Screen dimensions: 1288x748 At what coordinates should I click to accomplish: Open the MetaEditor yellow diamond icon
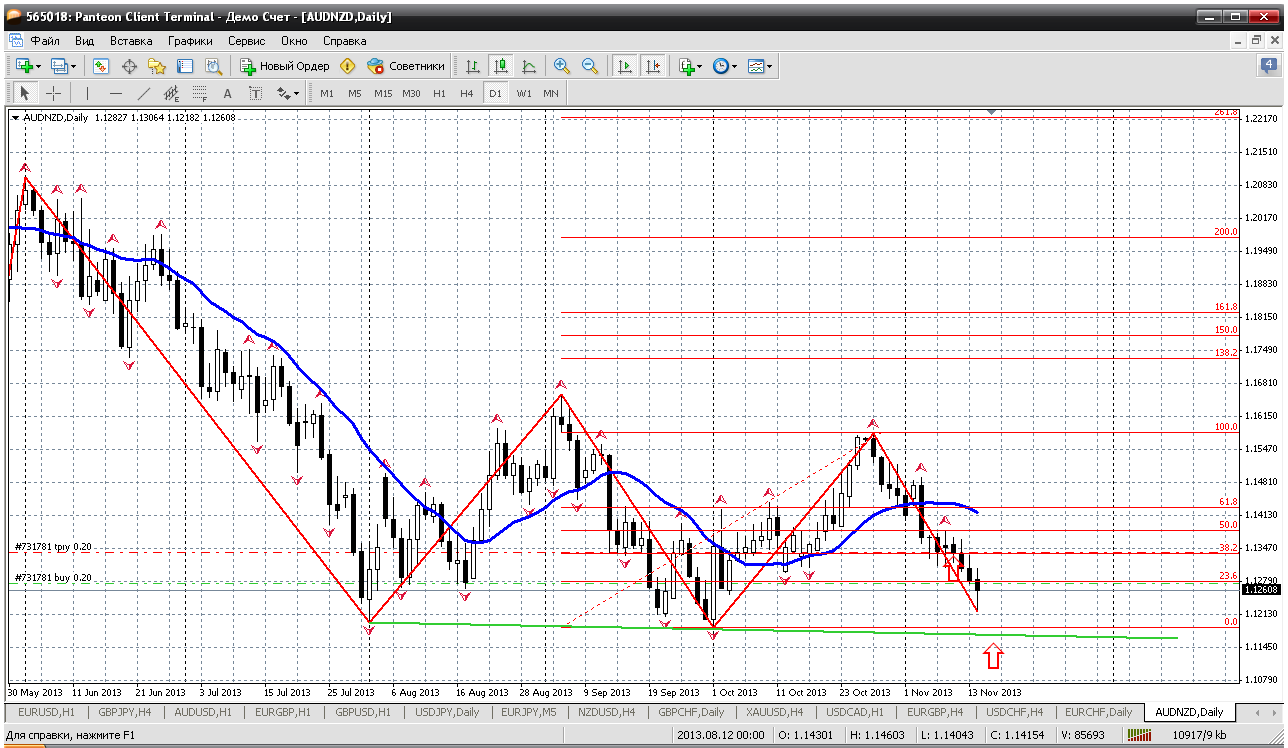[x=347, y=66]
